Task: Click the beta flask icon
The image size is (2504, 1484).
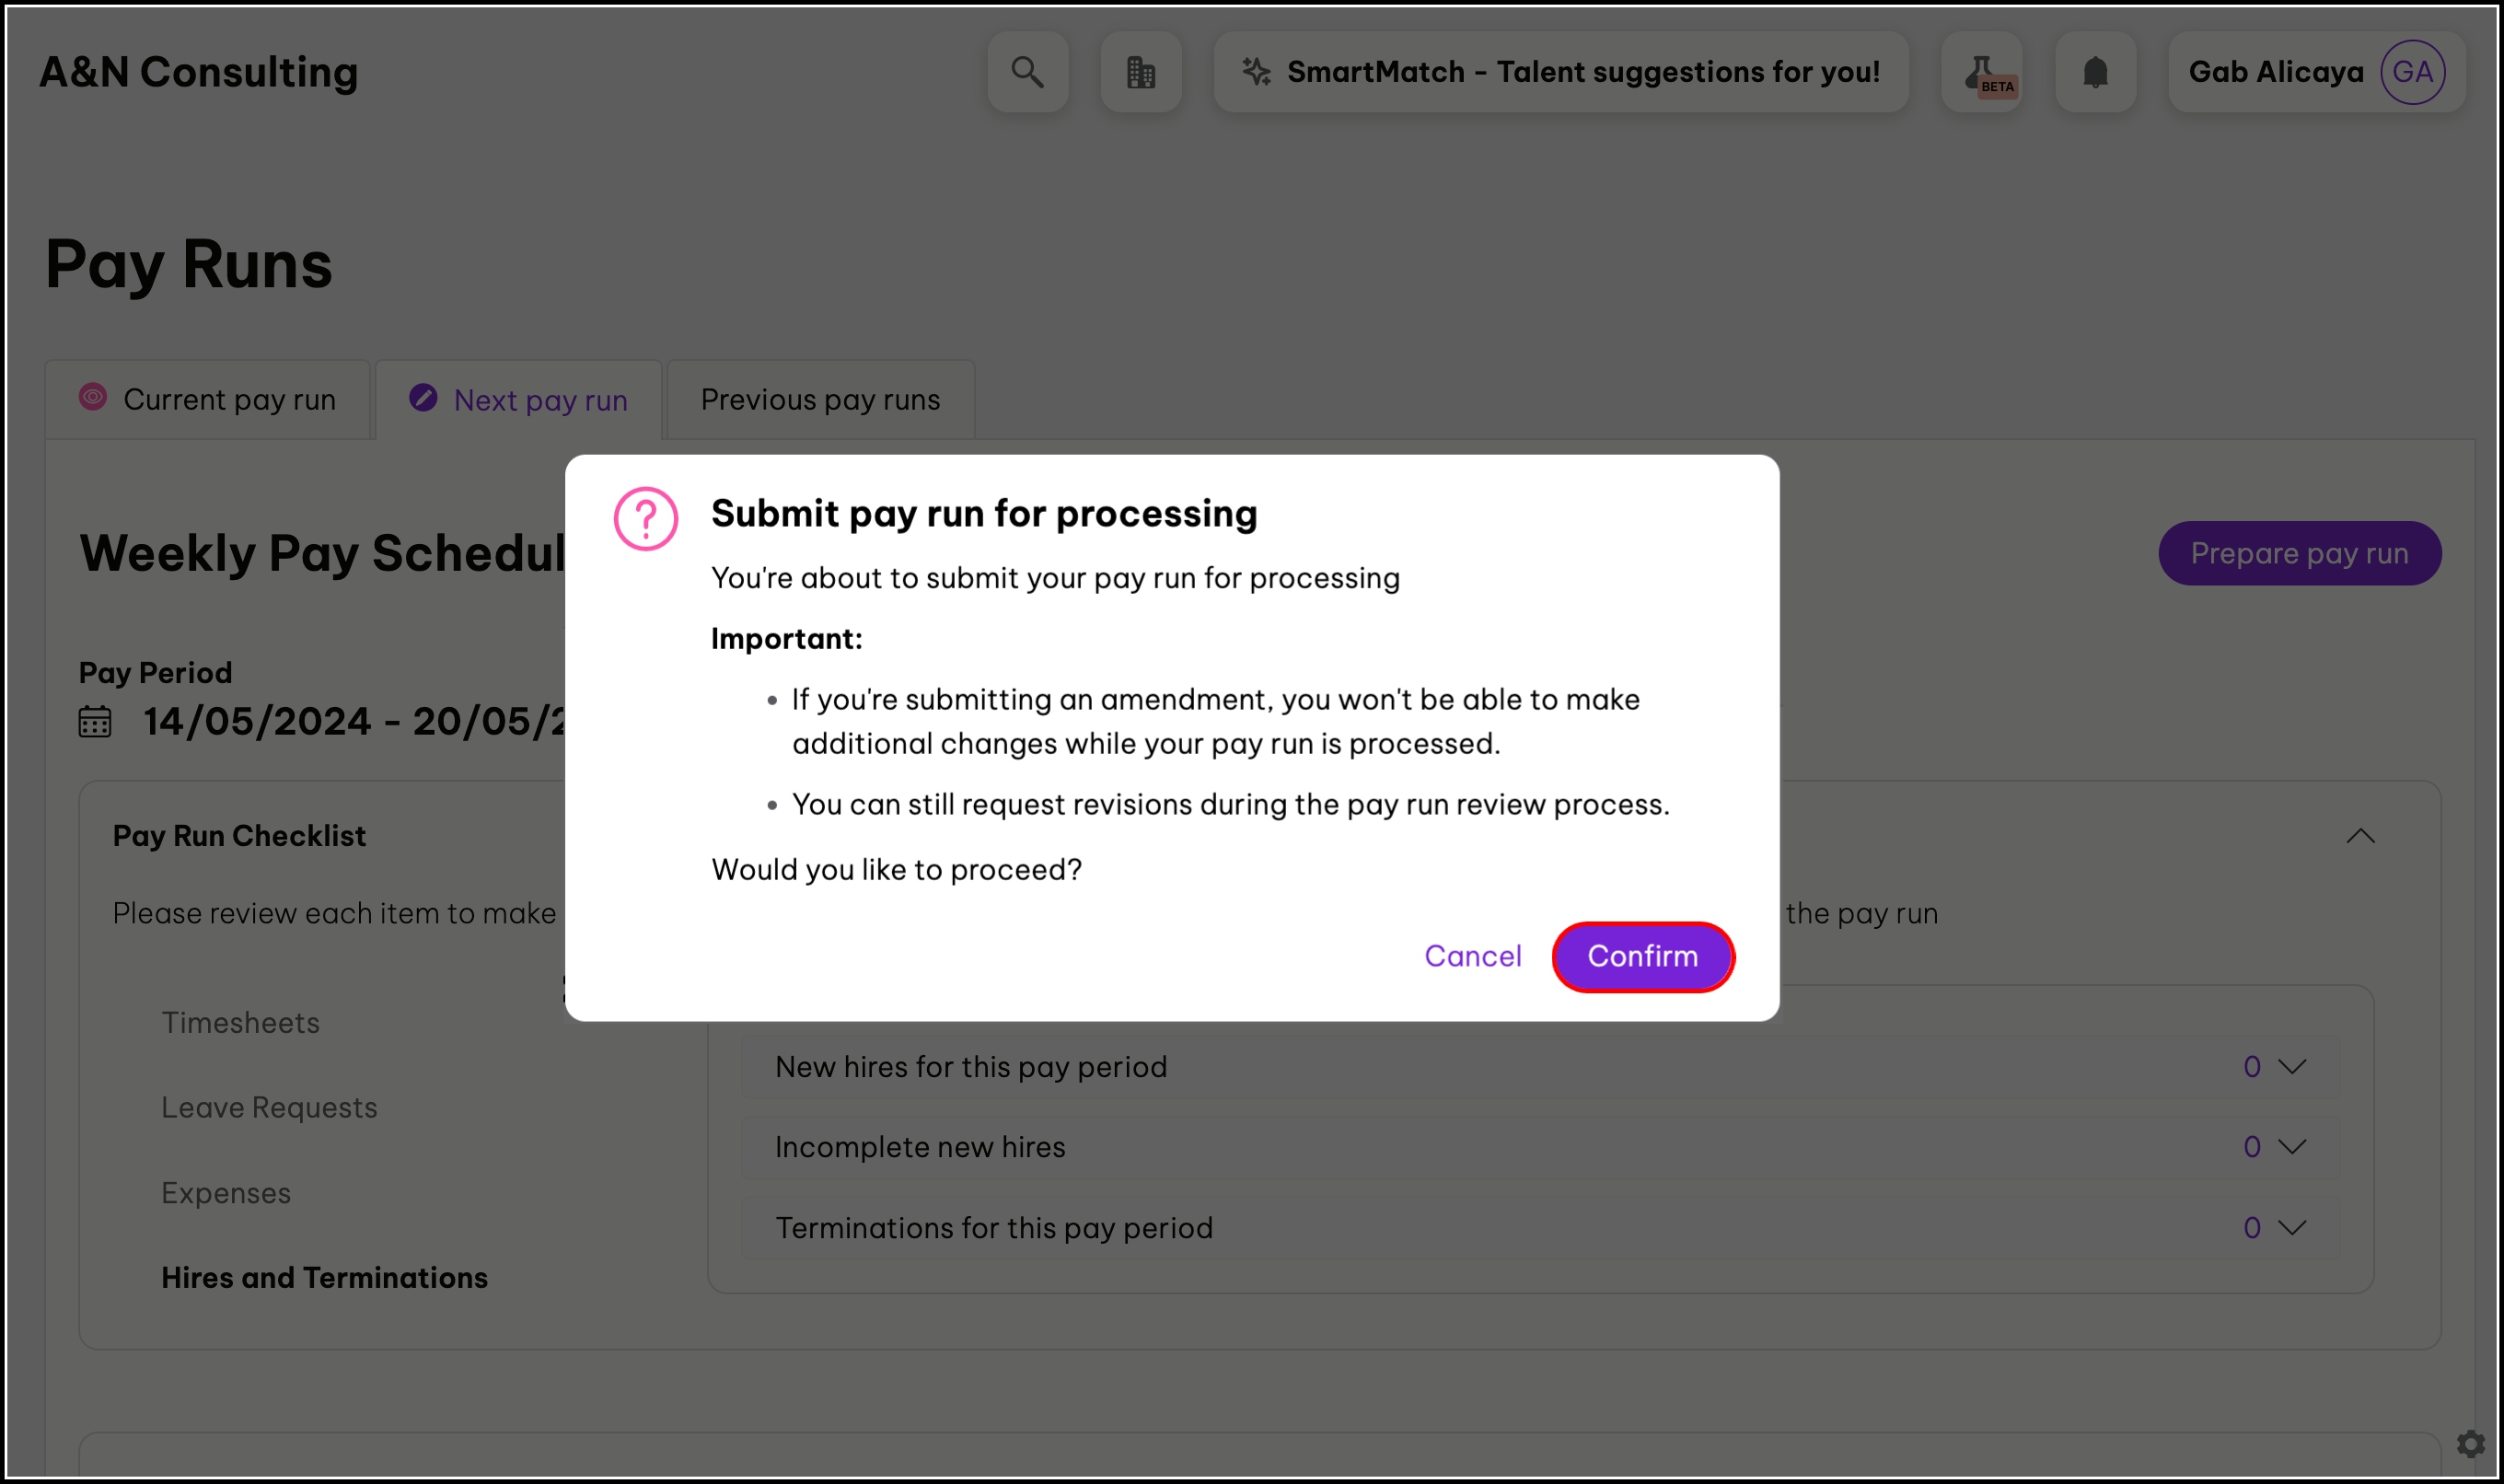Action: coord(1981,72)
